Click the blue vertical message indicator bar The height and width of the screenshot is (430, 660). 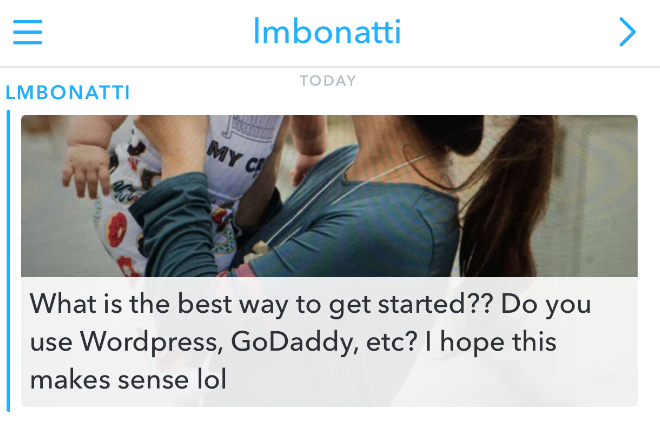coord(8,261)
